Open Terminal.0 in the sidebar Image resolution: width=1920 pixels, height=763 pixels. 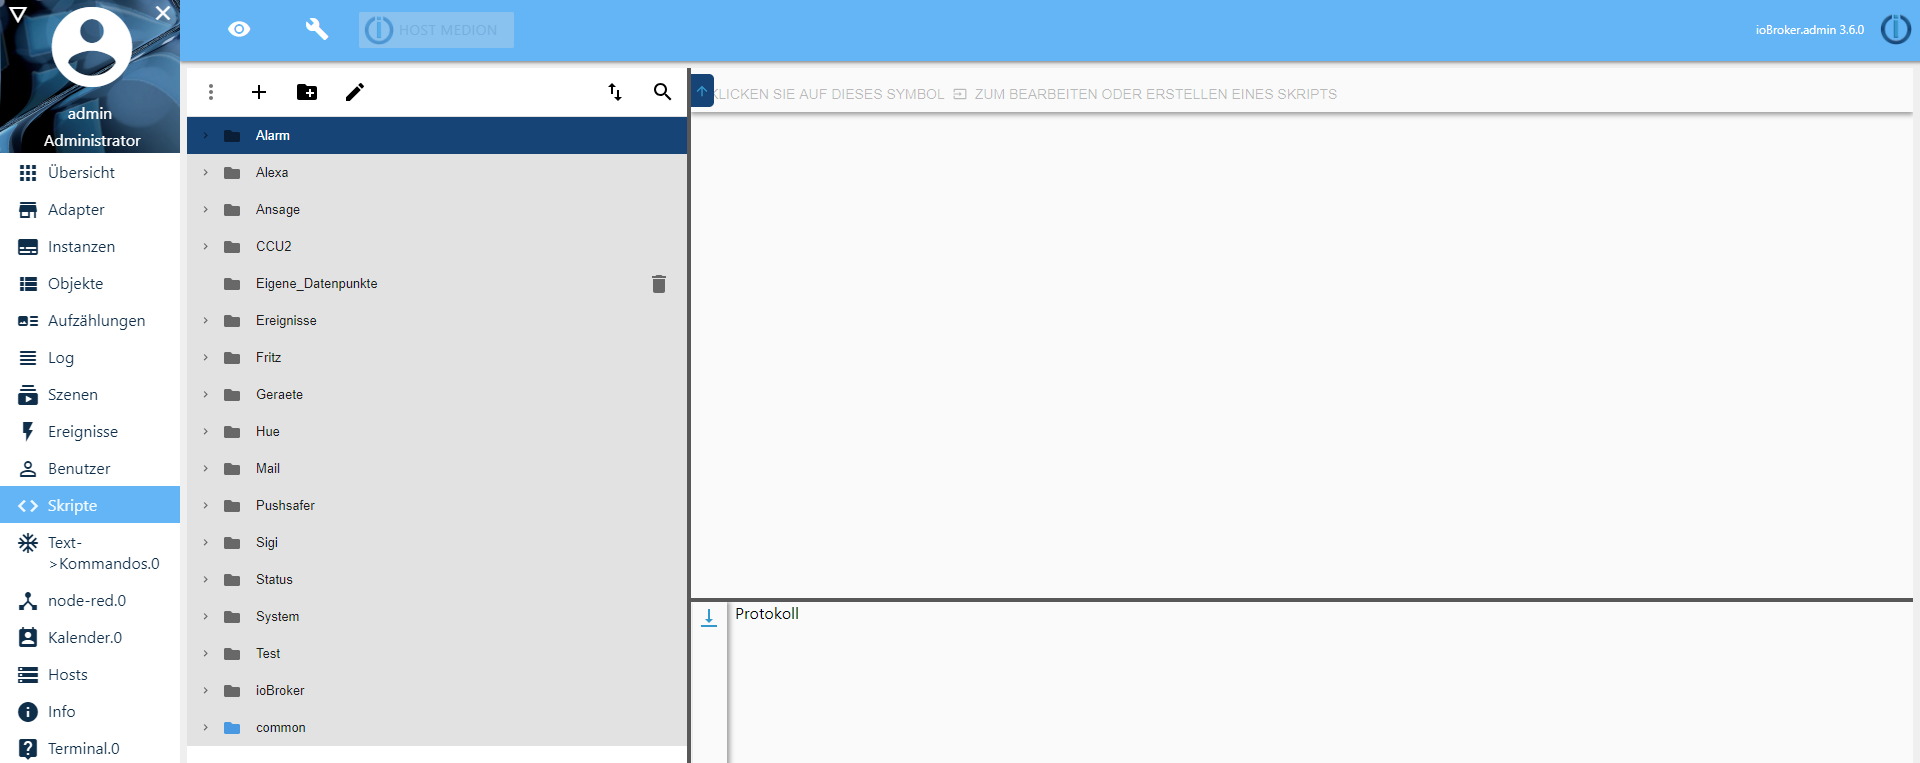pos(90,749)
